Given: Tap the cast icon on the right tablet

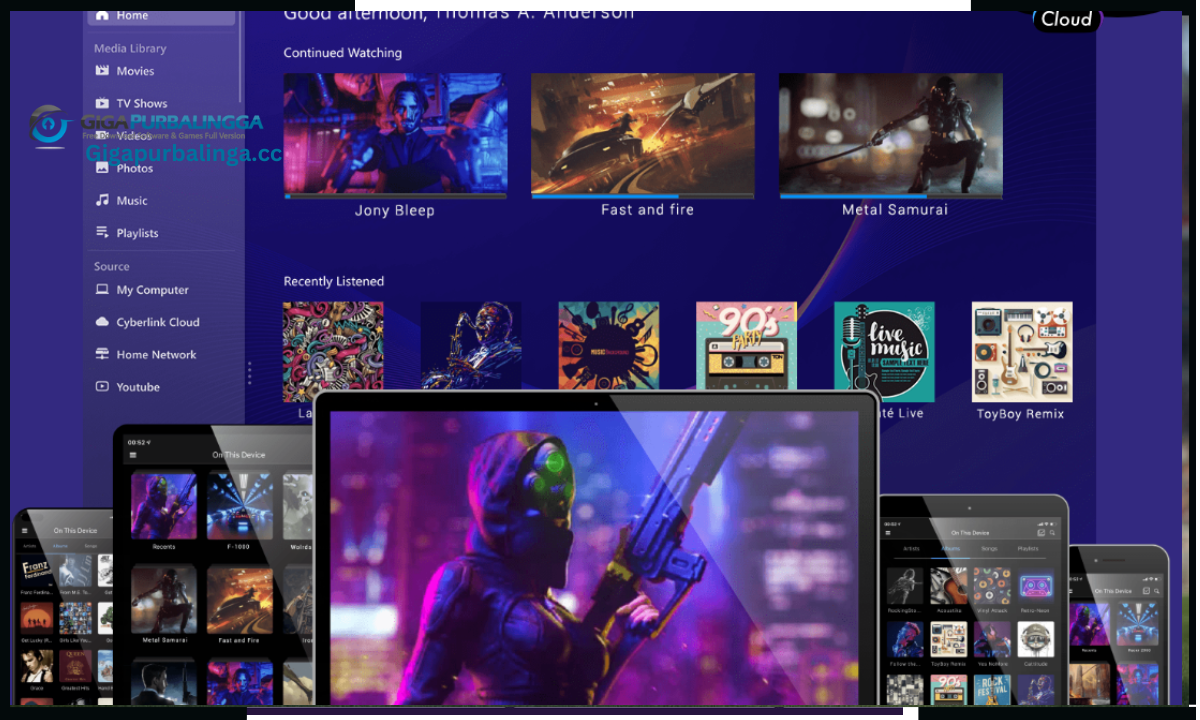Looking at the screenshot, I should coord(1041,533).
